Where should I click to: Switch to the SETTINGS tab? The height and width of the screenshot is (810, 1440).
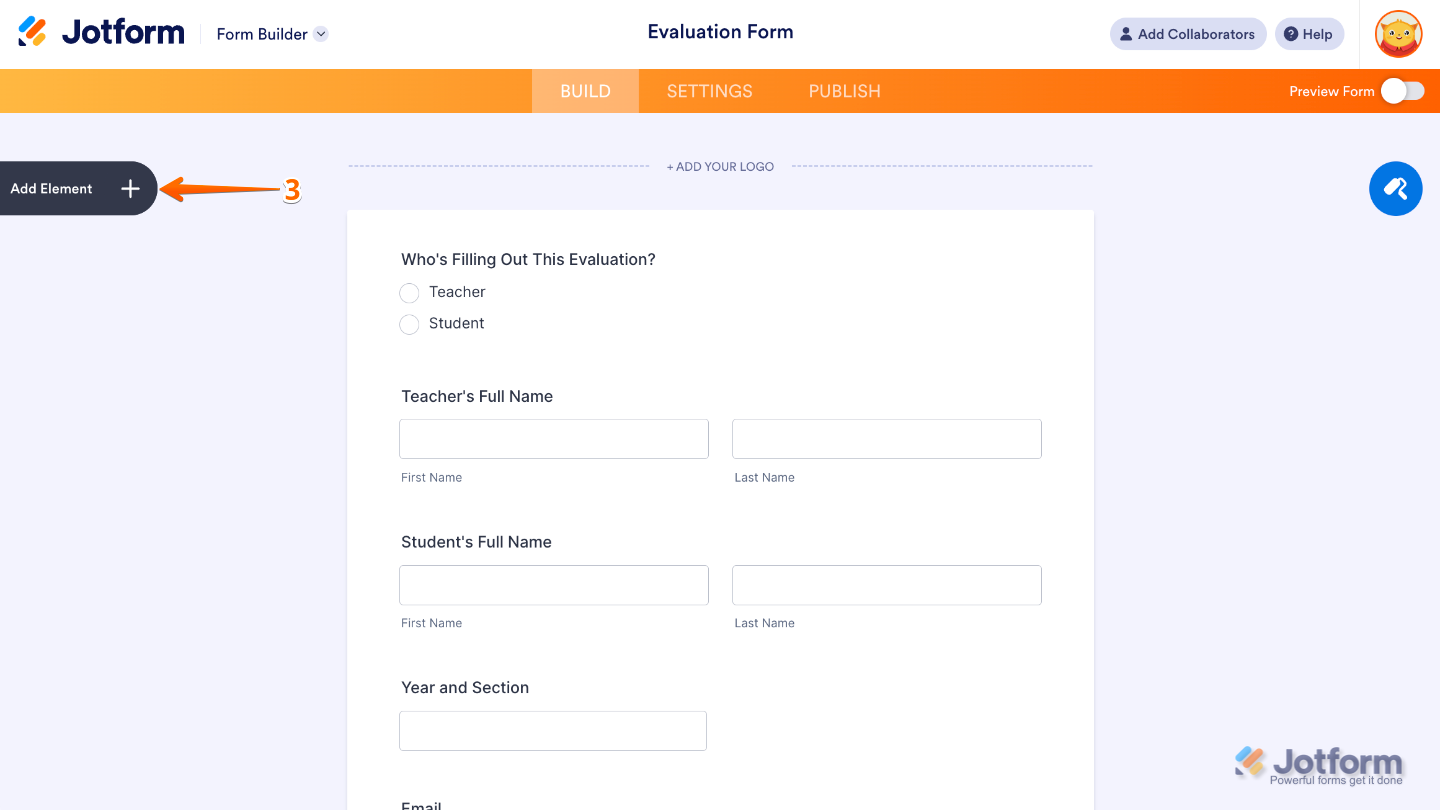(709, 90)
